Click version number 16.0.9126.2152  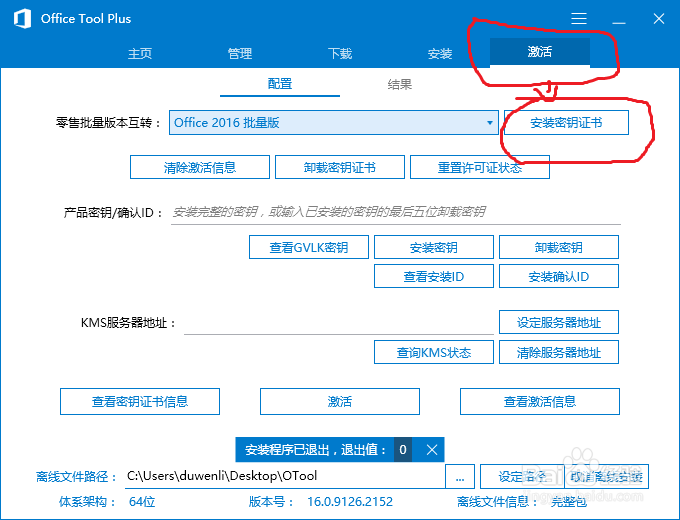pos(350,502)
